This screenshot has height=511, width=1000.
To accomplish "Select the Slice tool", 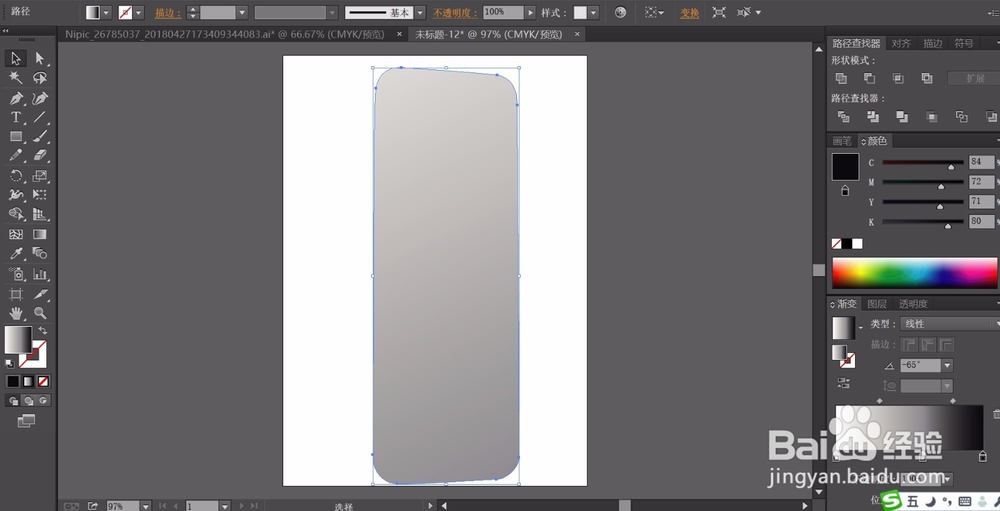I will (x=40, y=294).
